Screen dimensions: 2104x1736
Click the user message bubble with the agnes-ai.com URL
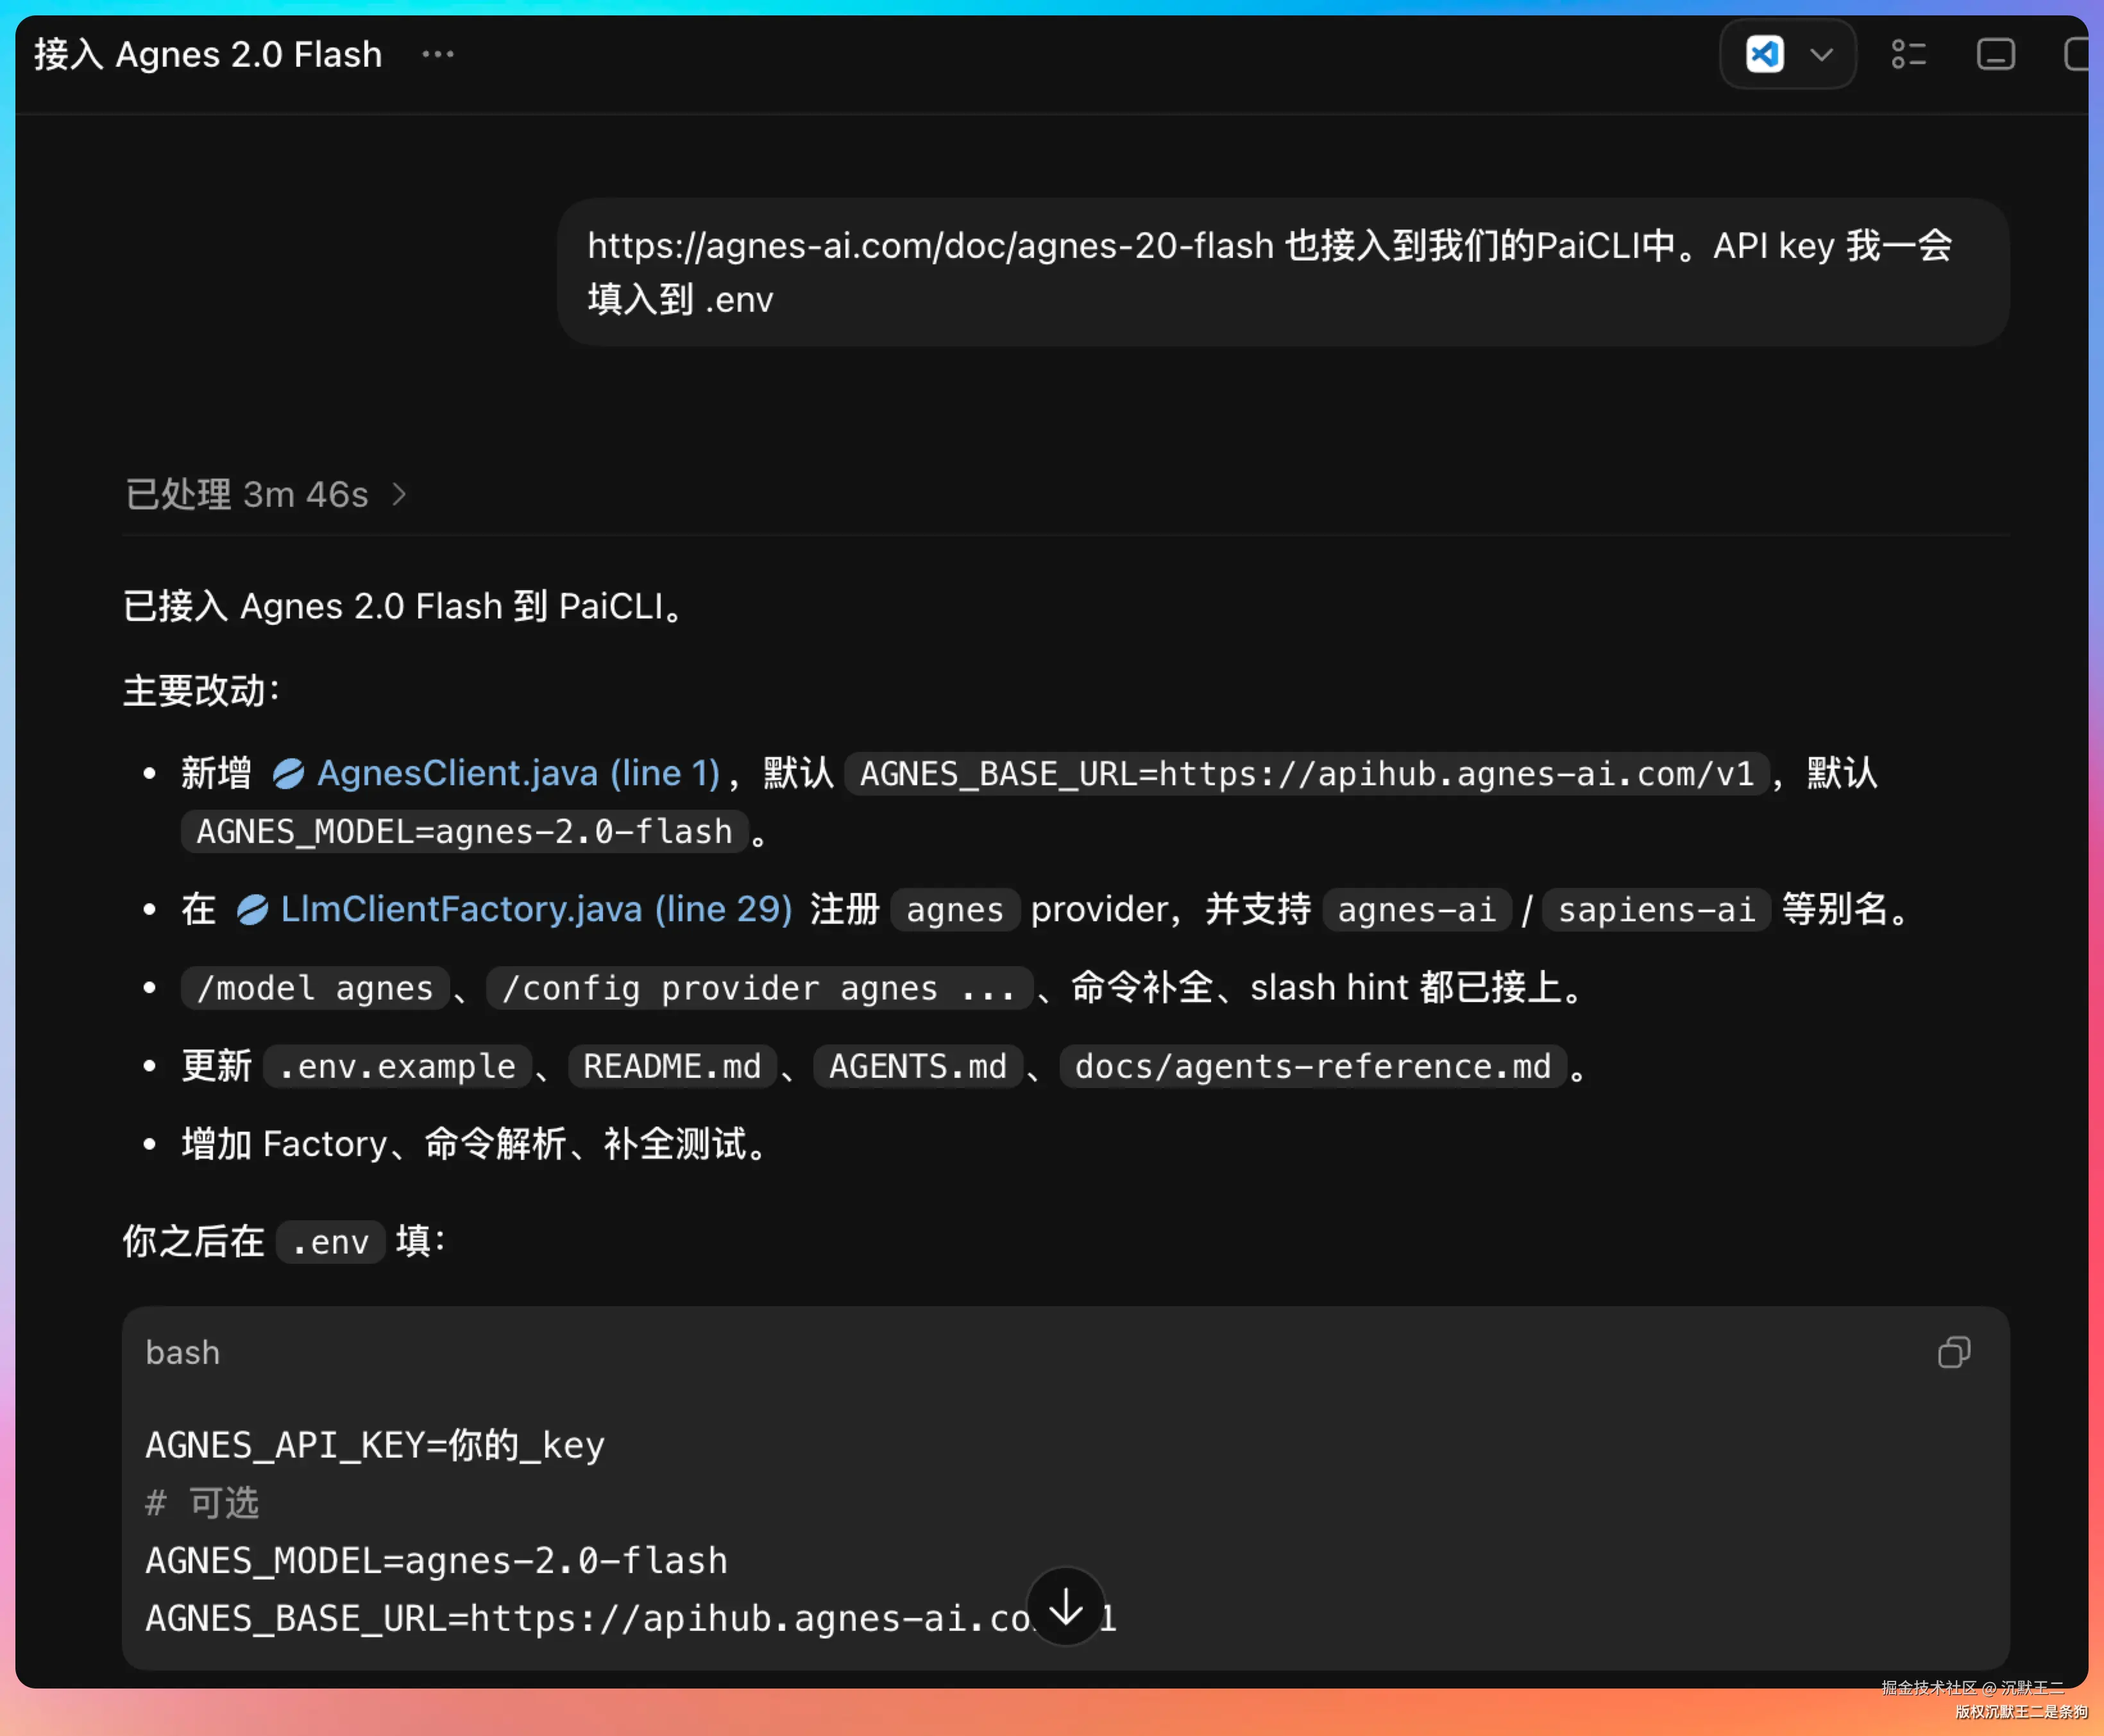[1283, 272]
